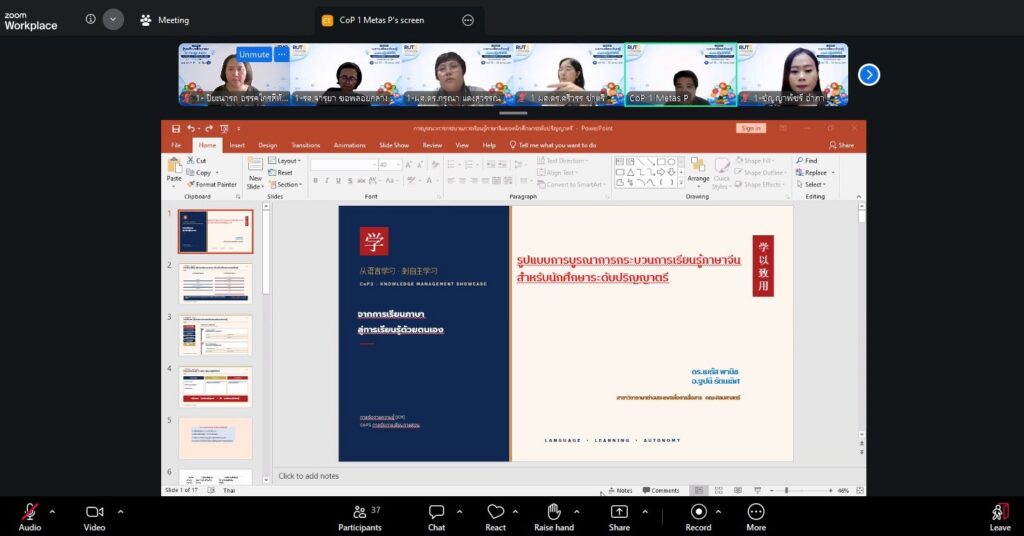Click Tell me what you want to do
The height and width of the screenshot is (536, 1024).
pos(552,145)
